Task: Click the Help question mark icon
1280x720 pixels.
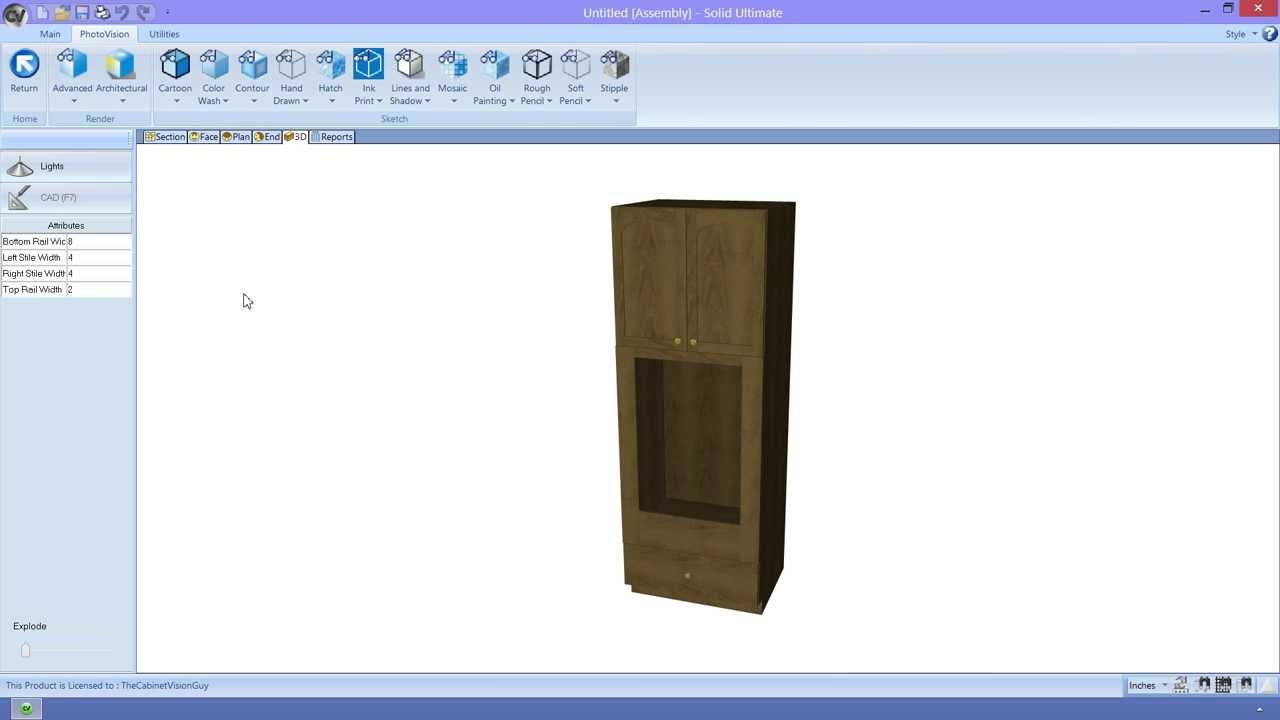Action: pos(1269,34)
